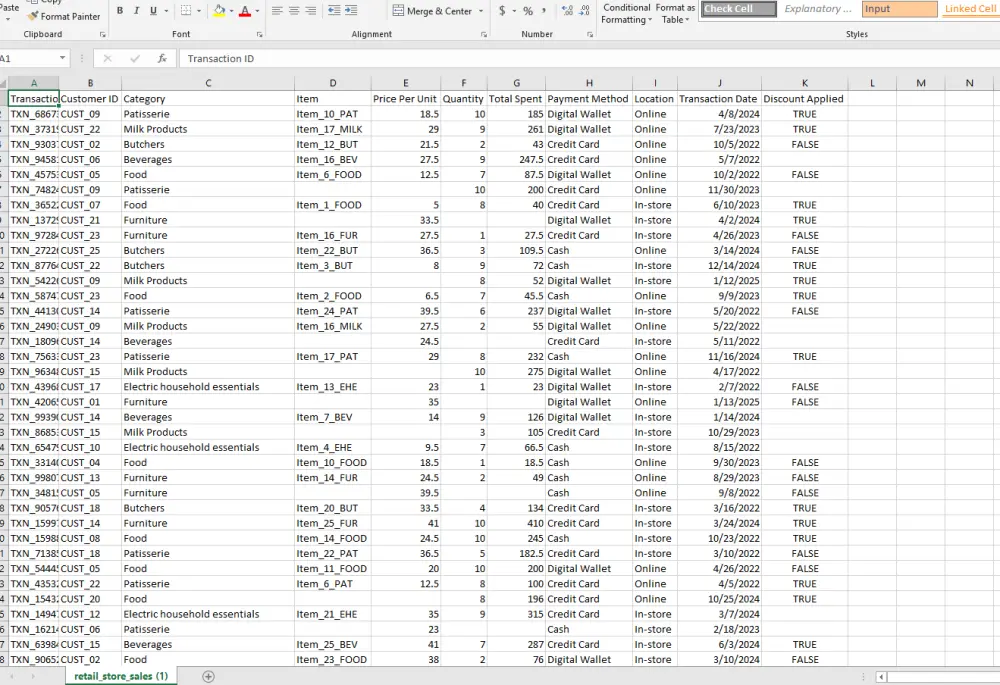Select Total Spent cell 247.5

(517, 159)
